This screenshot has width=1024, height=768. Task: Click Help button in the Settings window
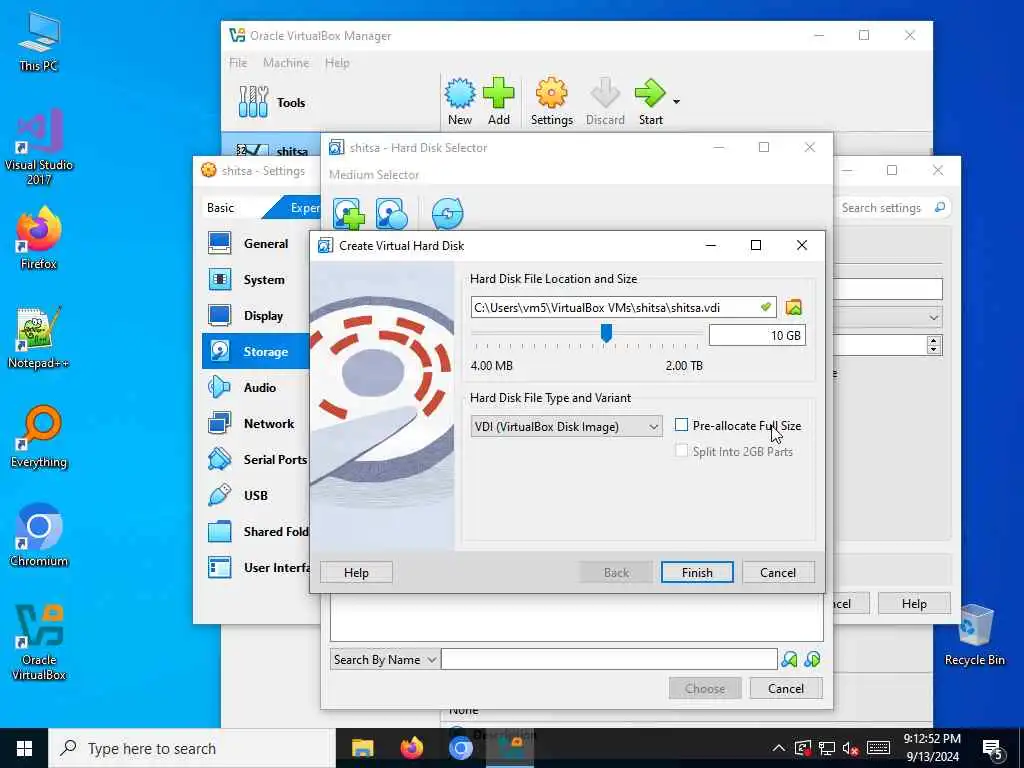914,603
